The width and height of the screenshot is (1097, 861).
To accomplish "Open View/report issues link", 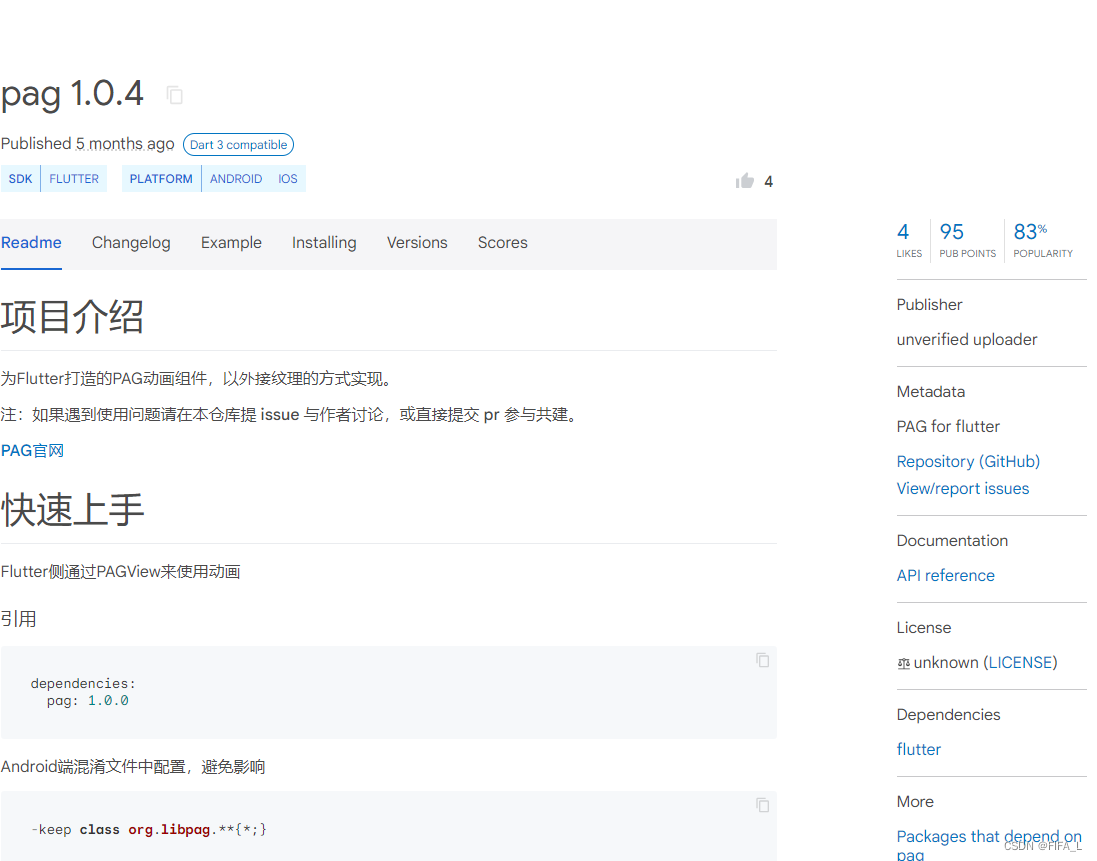I will click(963, 489).
